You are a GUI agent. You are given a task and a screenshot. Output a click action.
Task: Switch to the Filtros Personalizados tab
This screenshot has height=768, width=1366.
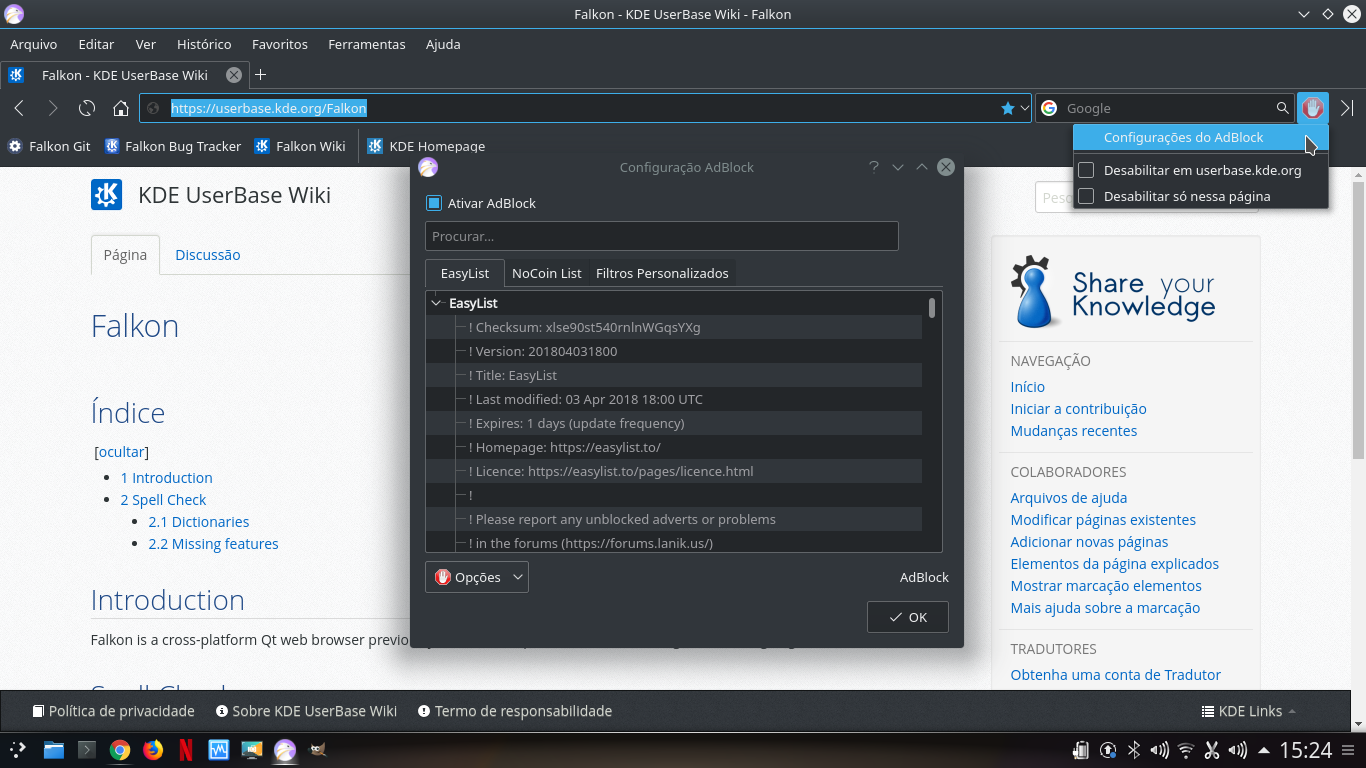[x=662, y=273]
